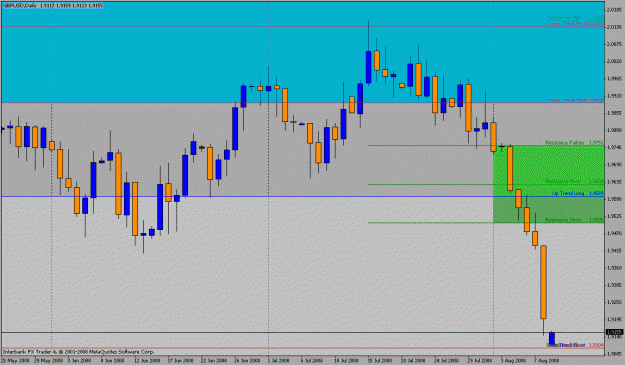
Task: Click the 1 Jul 2008 date label
Action: coord(279,361)
